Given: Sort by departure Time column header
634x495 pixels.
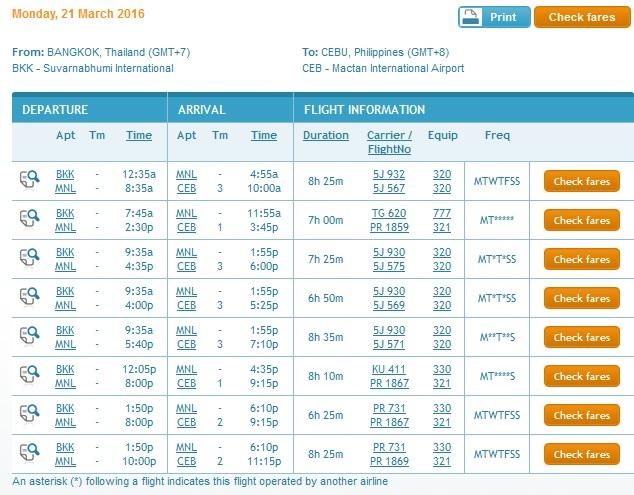Looking at the screenshot, I should coord(139,135).
